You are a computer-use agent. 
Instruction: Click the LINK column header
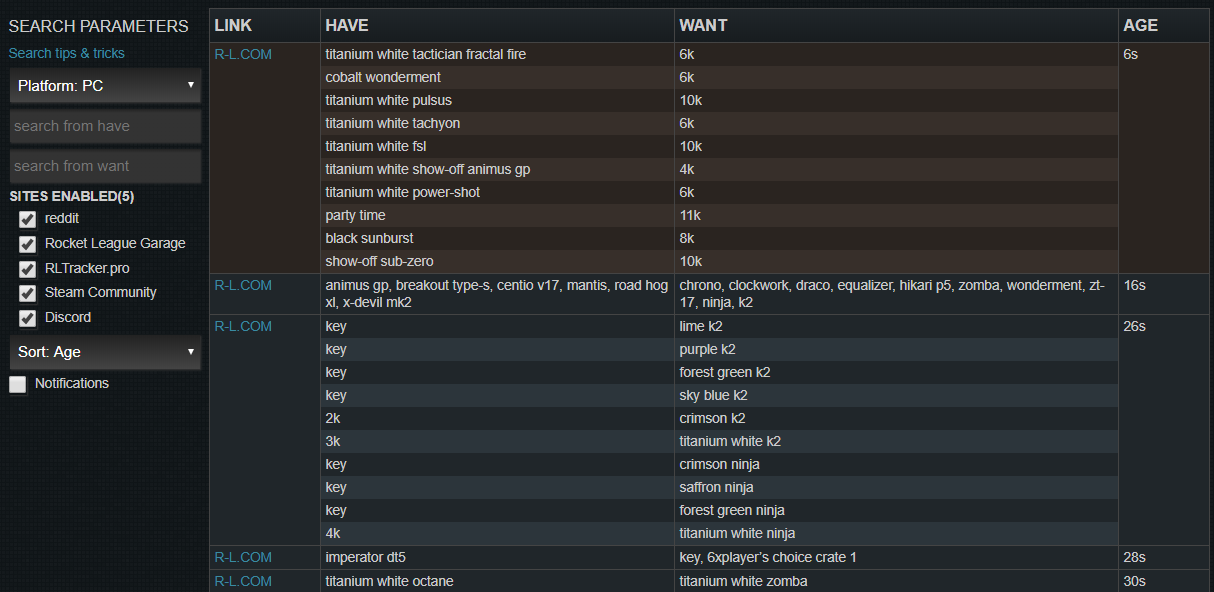tap(233, 25)
